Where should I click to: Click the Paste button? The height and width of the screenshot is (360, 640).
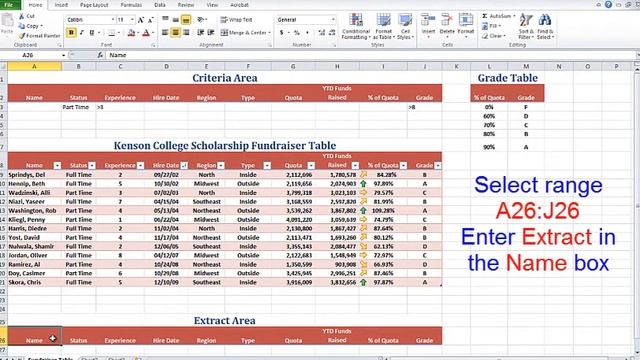pos(7,25)
